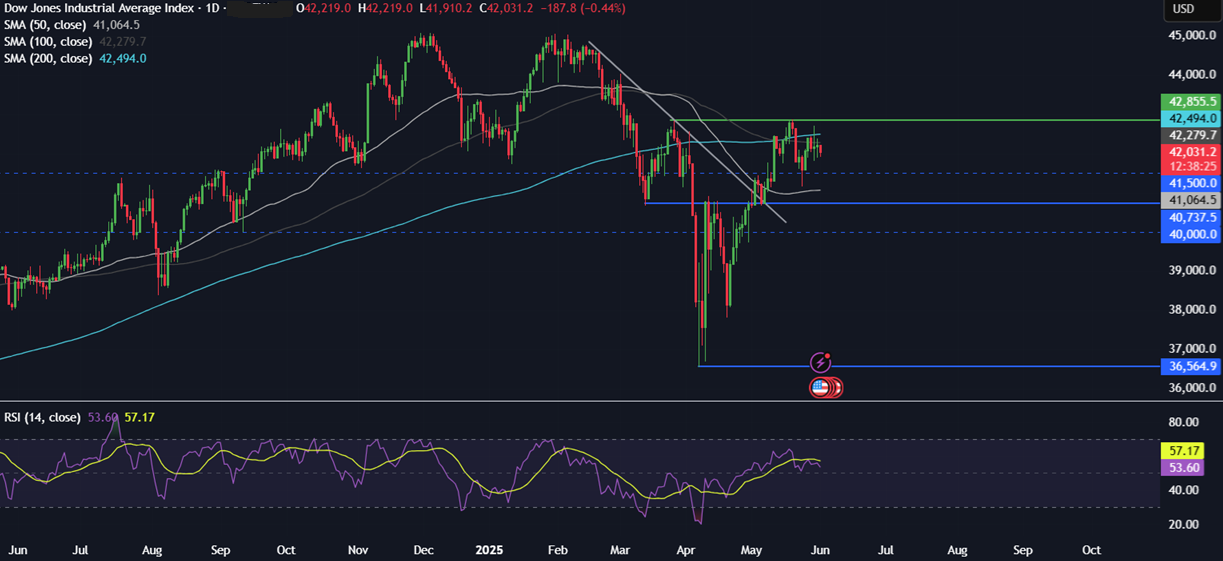Open the purple lightning bolt event icon
1223x561 pixels.
point(821,362)
